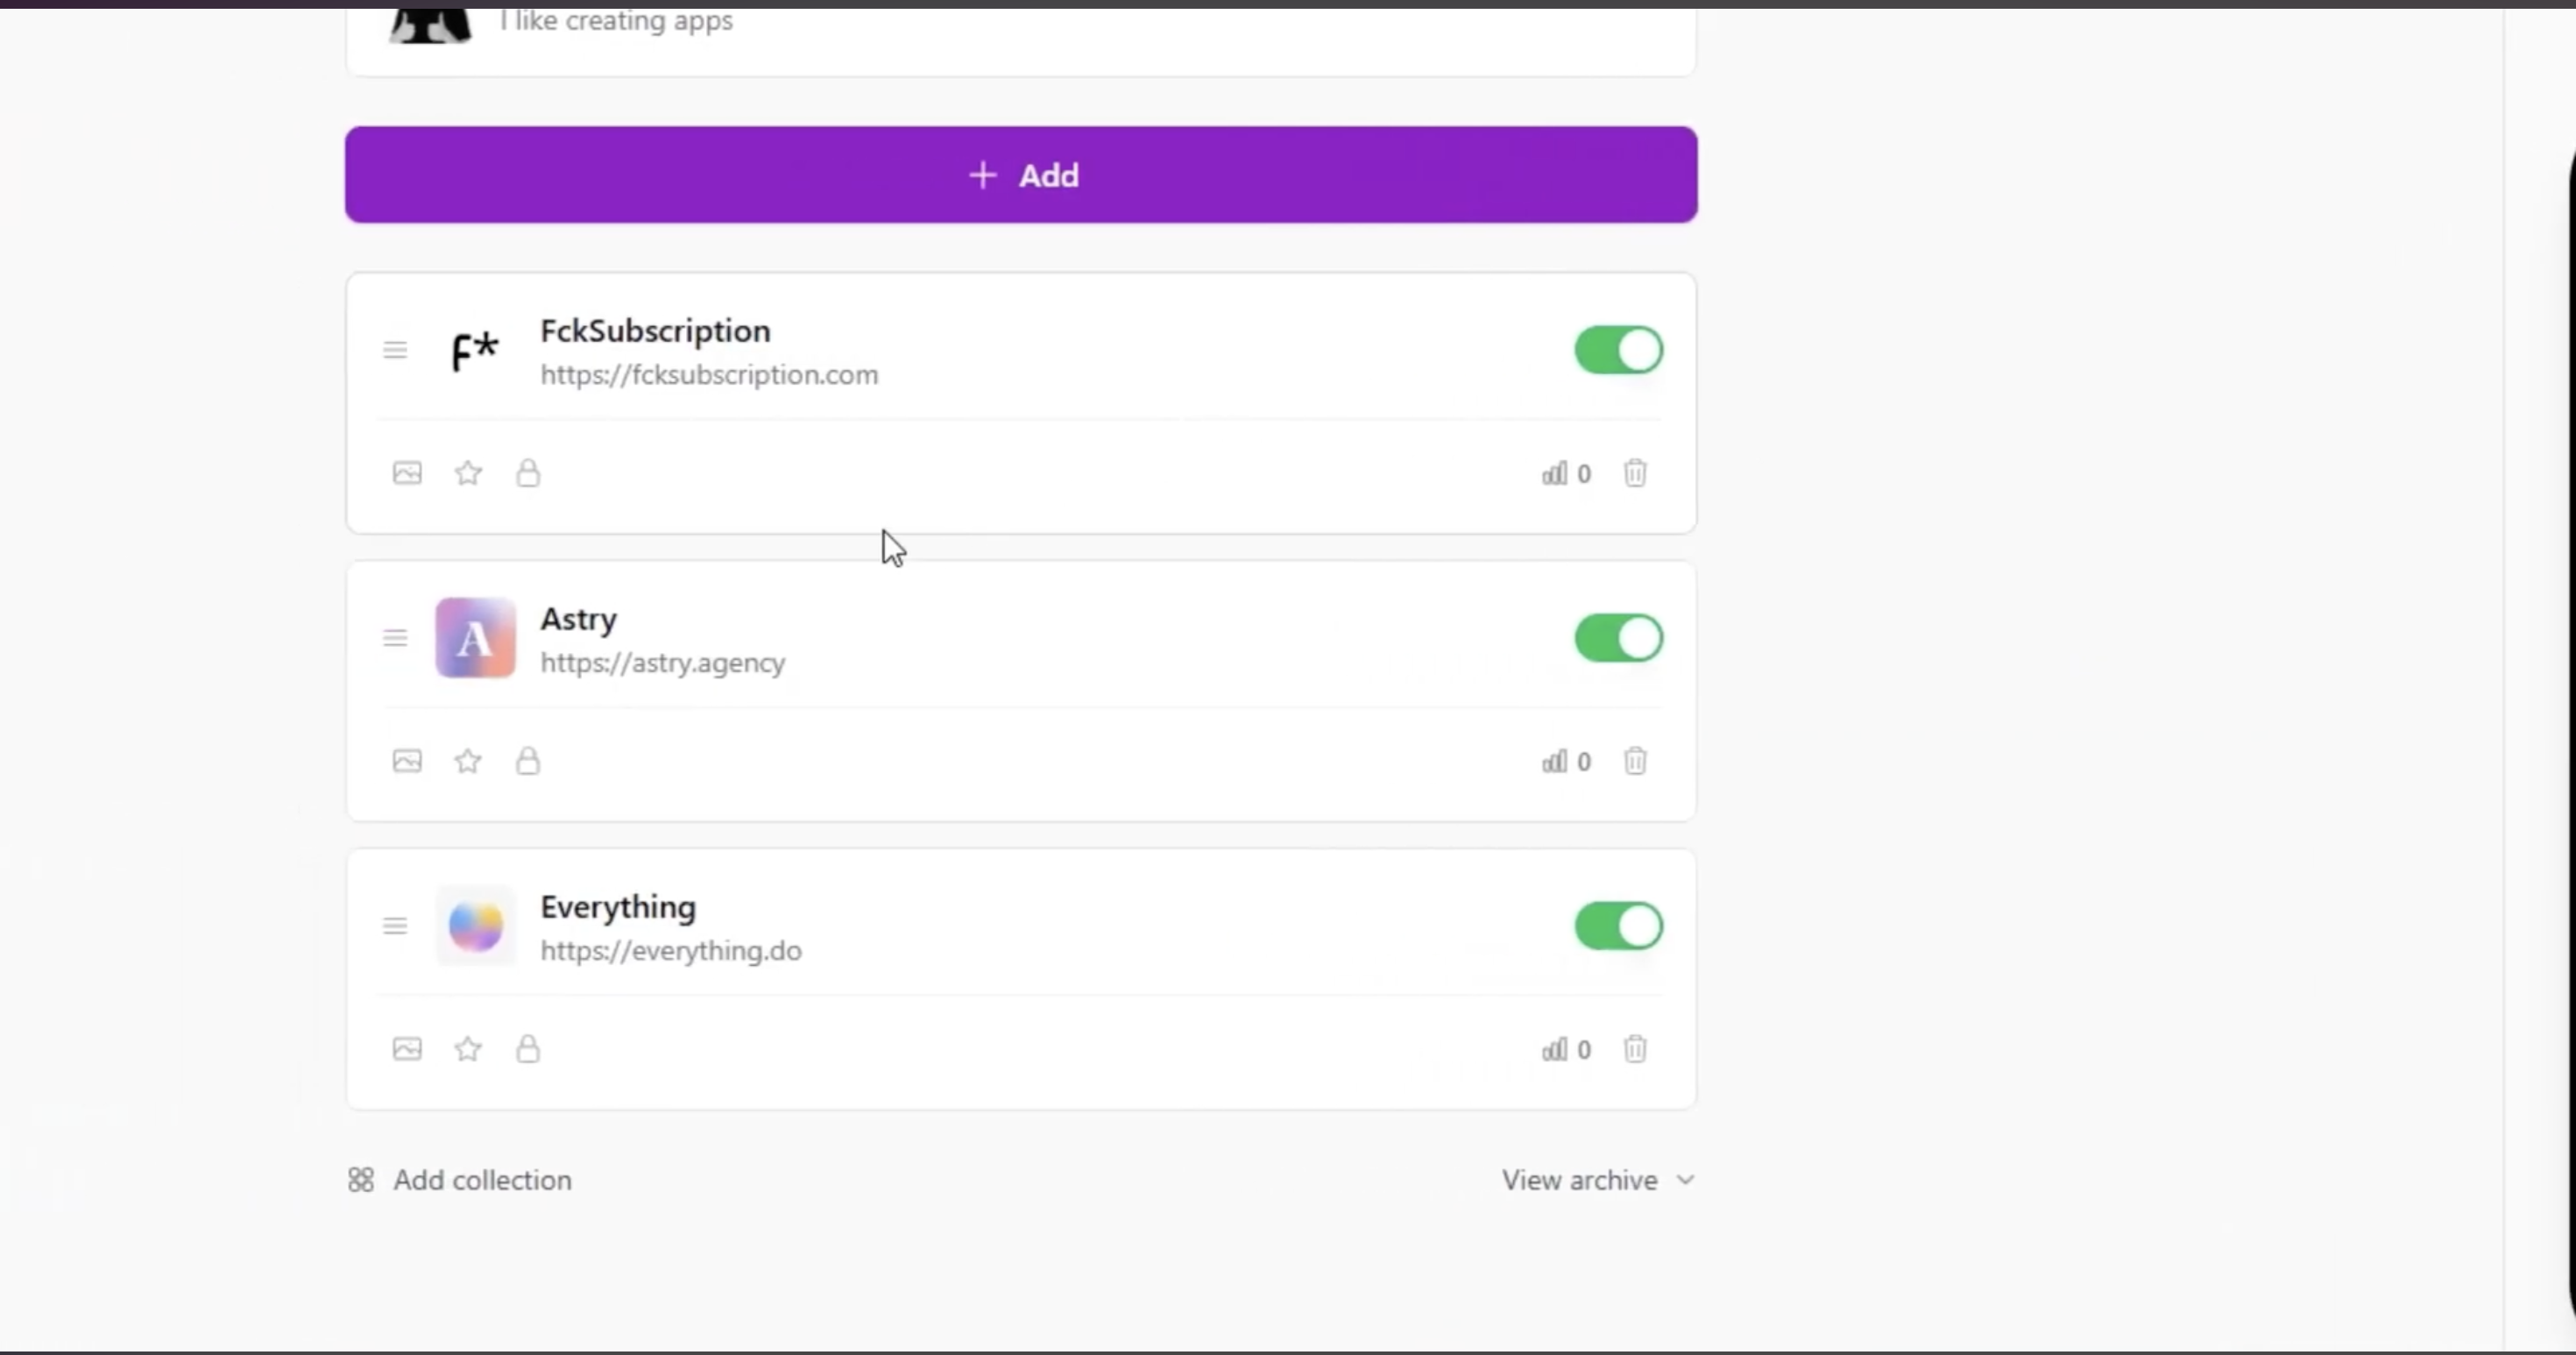Click the Astry link thumbnail
The height and width of the screenshot is (1355, 2576).
[475, 638]
